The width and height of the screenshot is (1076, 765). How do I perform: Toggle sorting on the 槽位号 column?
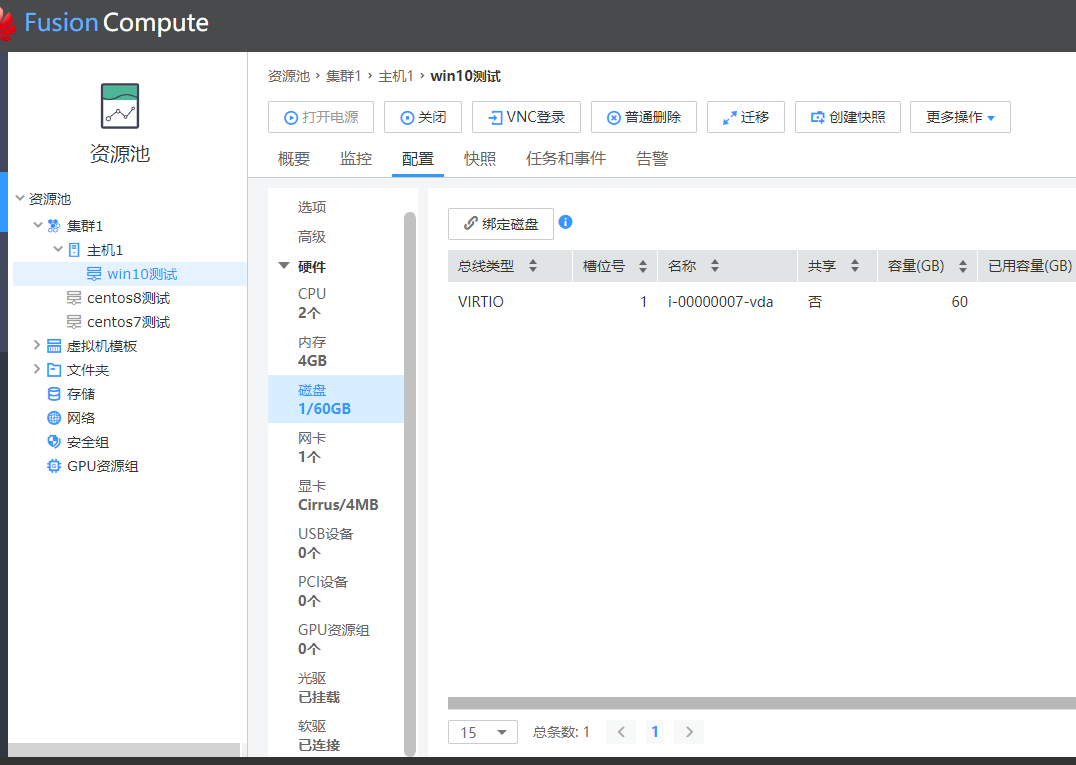tap(644, 265)
